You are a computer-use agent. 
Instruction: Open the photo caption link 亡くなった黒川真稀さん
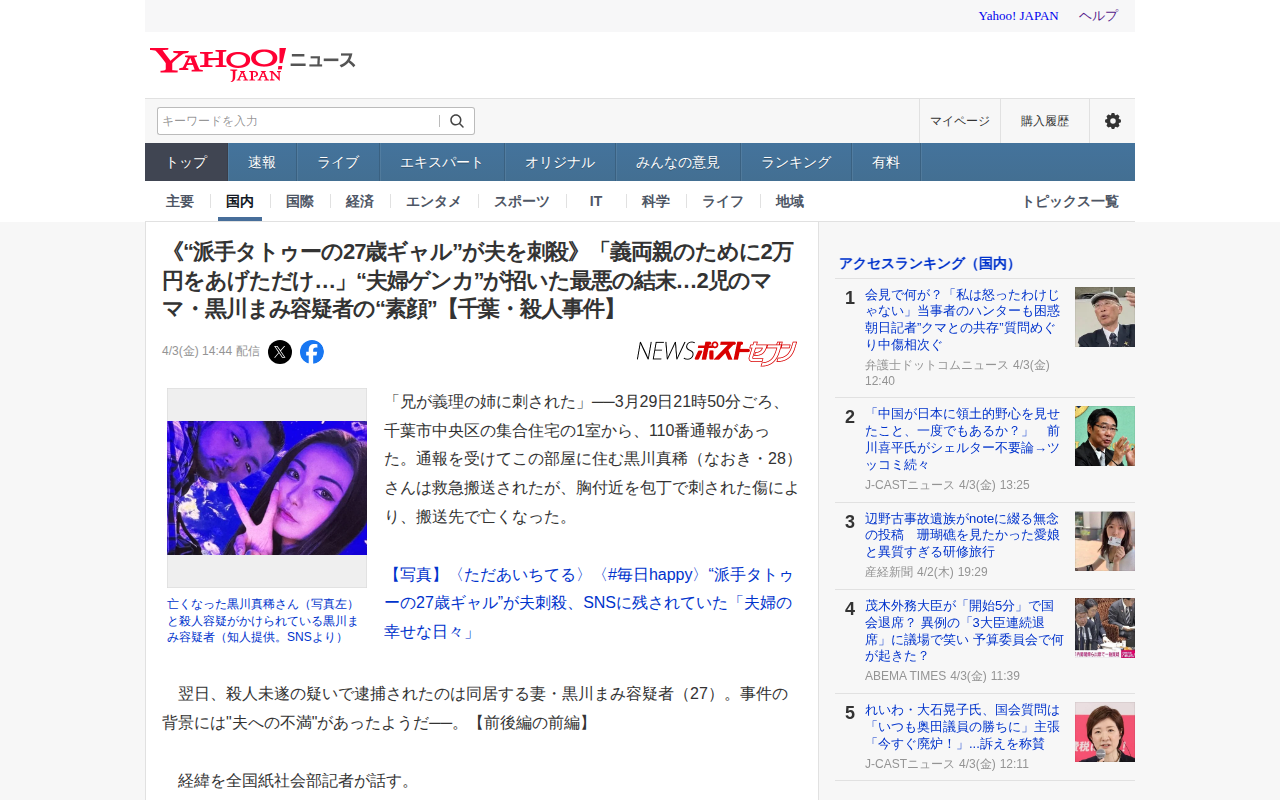(263, 620)
